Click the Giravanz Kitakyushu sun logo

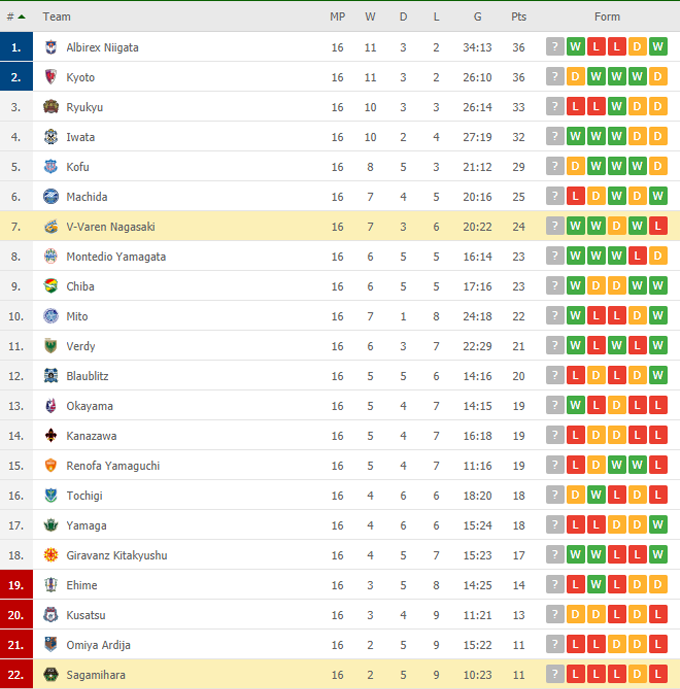pos(51,556)
